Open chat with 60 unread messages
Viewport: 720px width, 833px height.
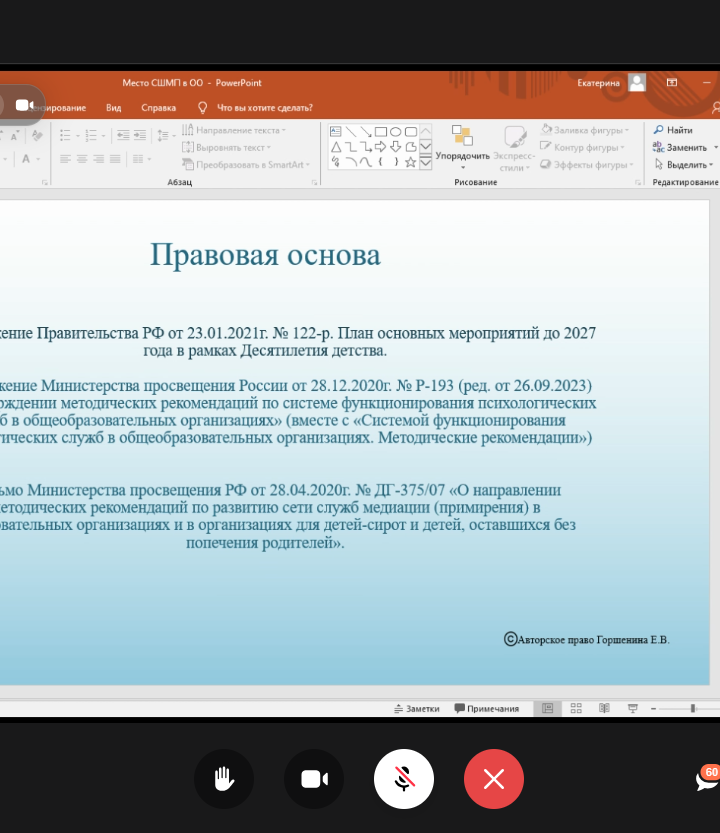point(707,779)
